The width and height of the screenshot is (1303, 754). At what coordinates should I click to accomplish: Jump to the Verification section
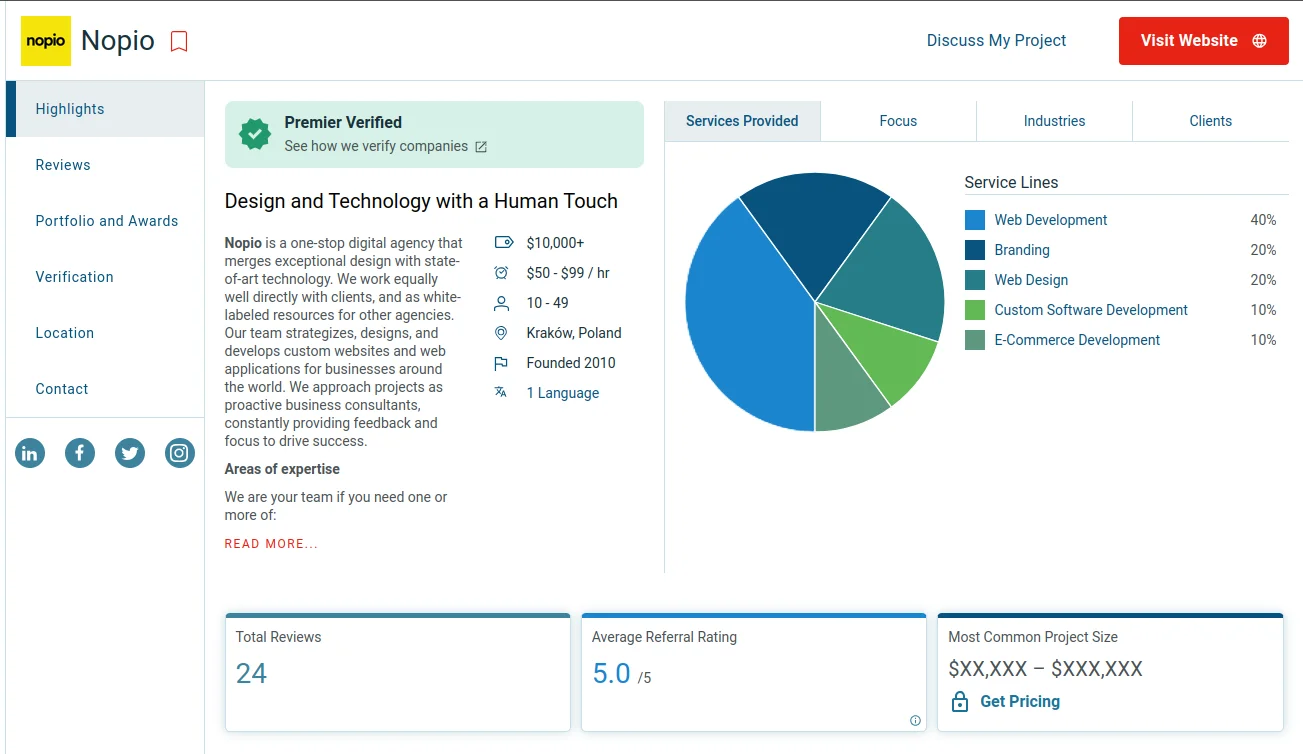coord(105,277)
